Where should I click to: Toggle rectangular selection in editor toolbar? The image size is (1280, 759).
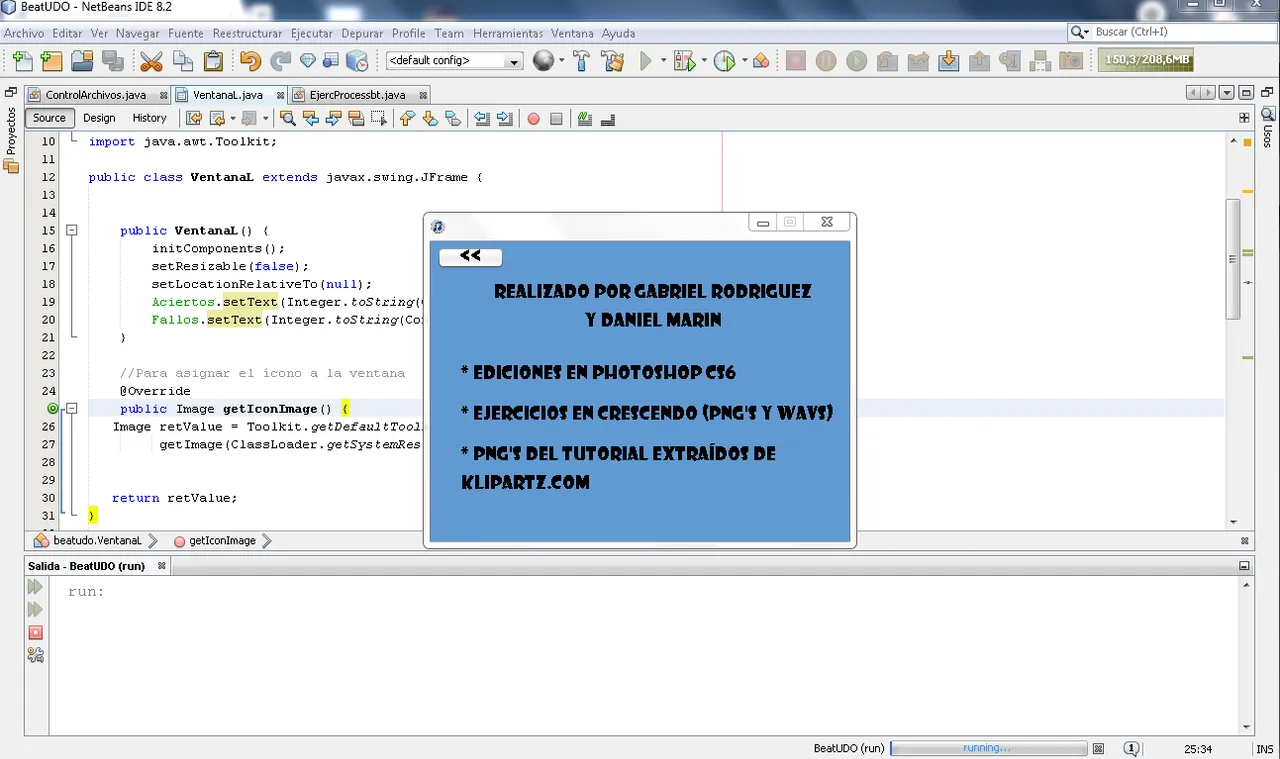click(x=378, y=118)
